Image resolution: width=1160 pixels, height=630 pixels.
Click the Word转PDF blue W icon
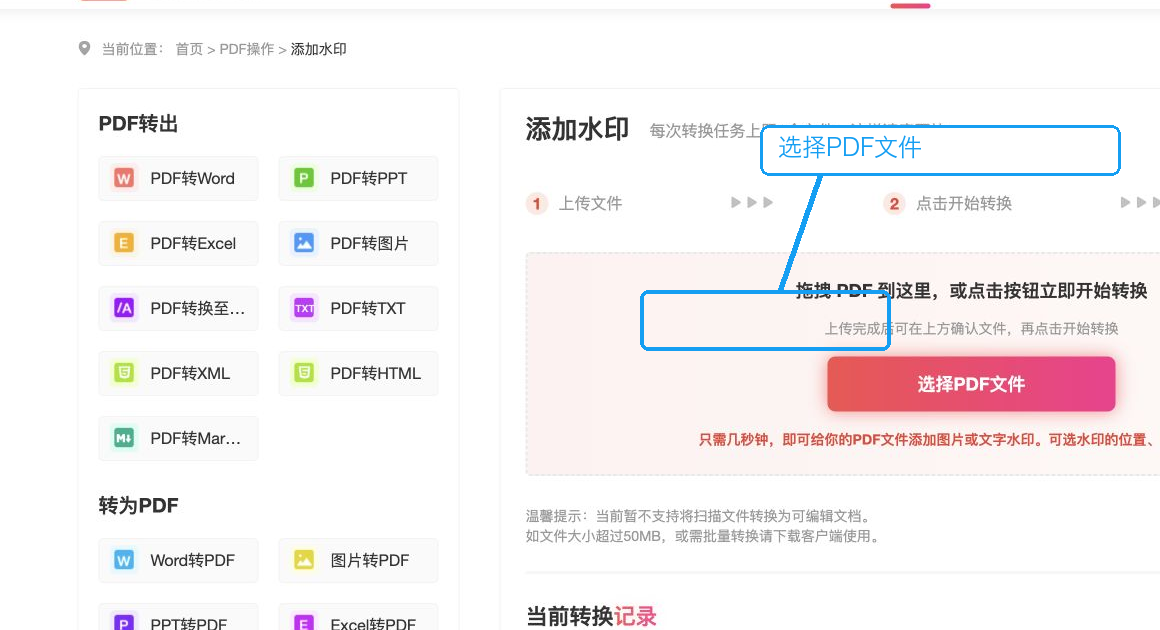[x=124, y=560]
